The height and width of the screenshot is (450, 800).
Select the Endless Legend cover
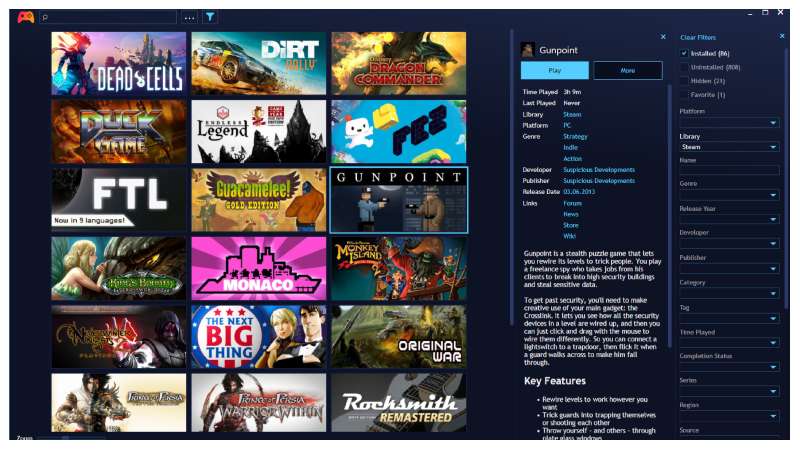pos(259,132)
